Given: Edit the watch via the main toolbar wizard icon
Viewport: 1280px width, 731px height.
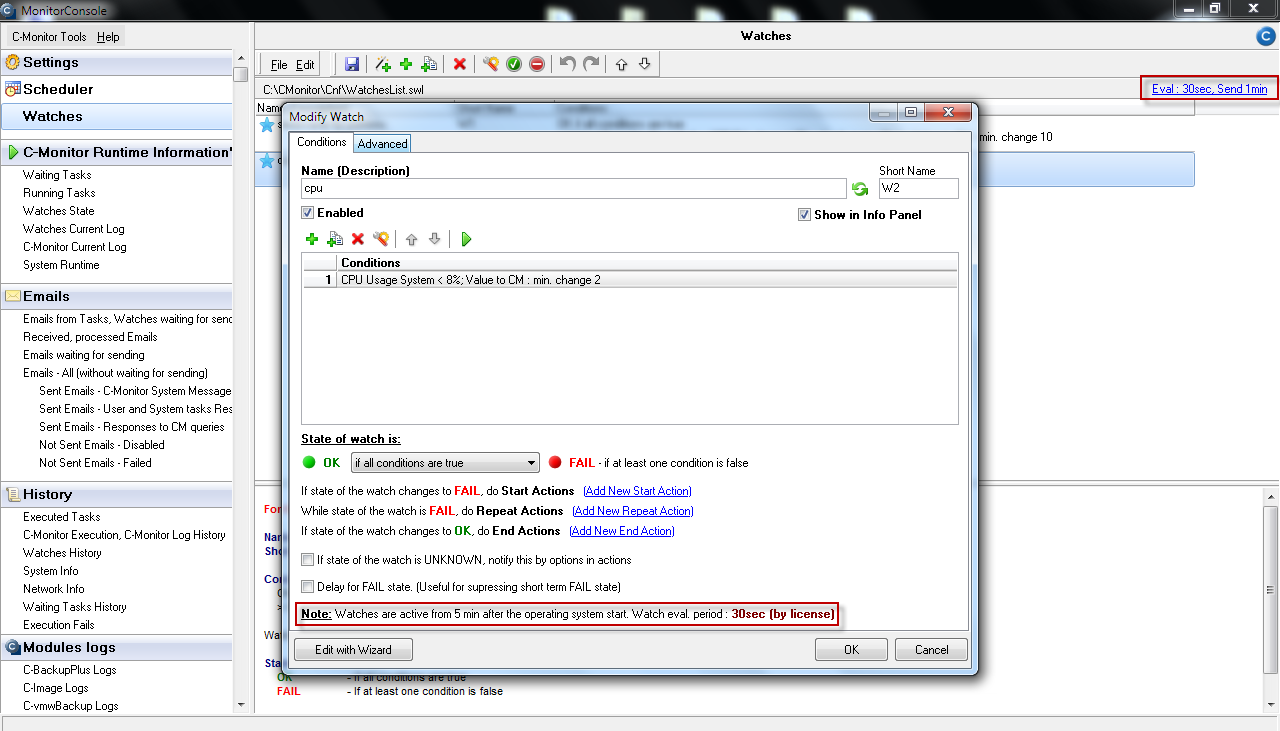Looking at the screenshot, I should (490, 64).
